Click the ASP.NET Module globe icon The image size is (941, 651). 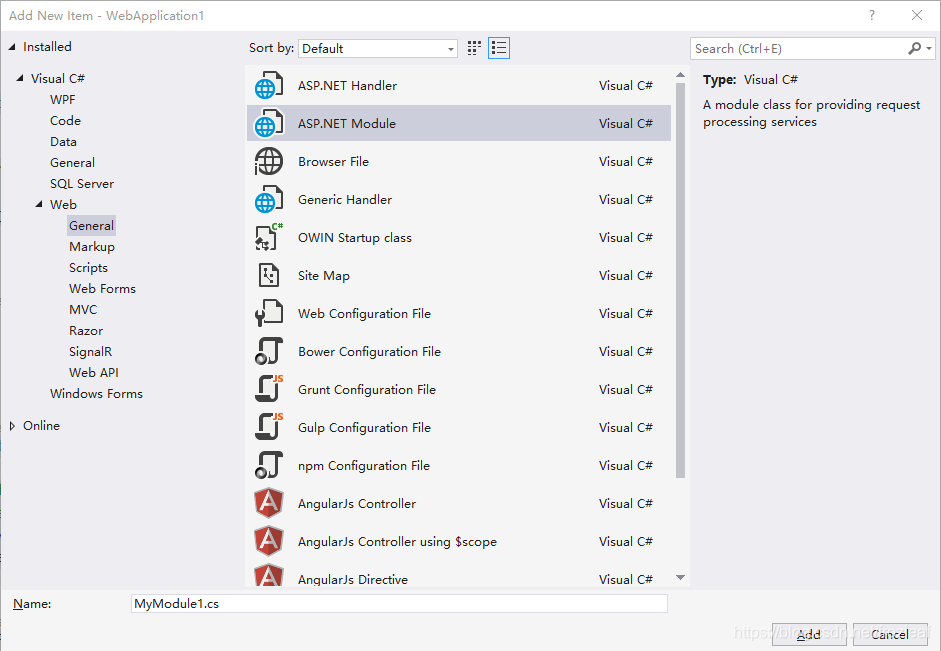point(268,124)
